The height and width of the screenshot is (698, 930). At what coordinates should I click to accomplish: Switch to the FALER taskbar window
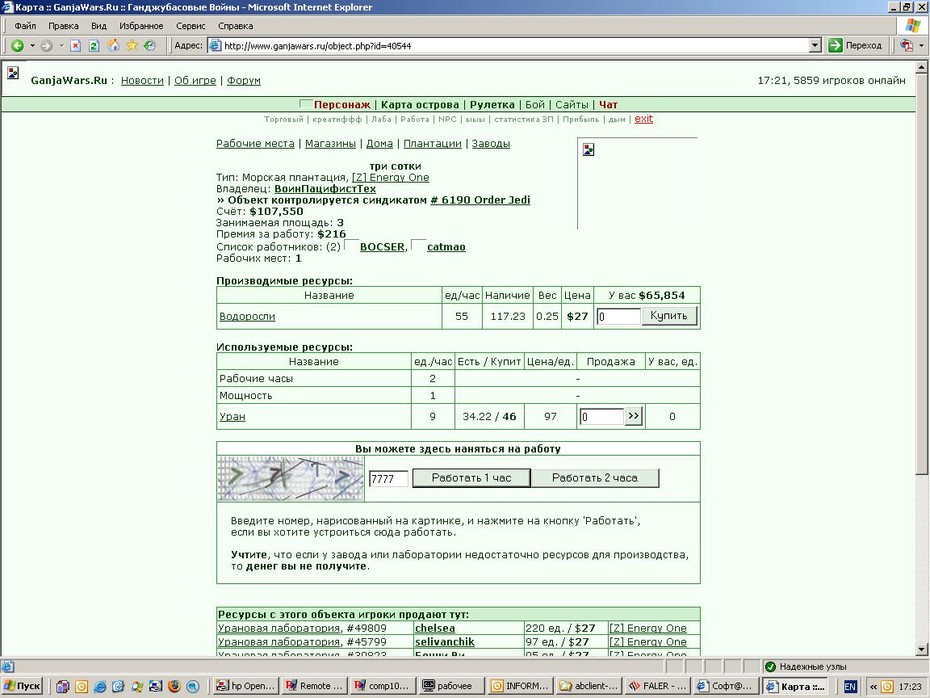657,686
